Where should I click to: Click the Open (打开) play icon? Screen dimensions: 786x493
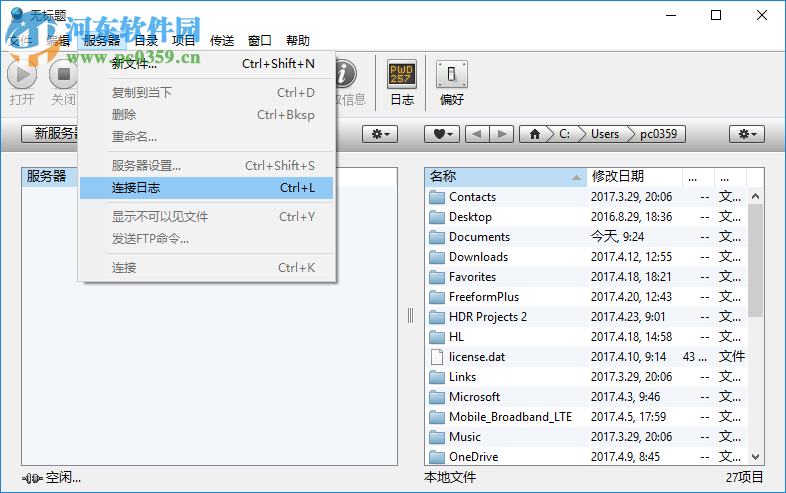[22, 75]
